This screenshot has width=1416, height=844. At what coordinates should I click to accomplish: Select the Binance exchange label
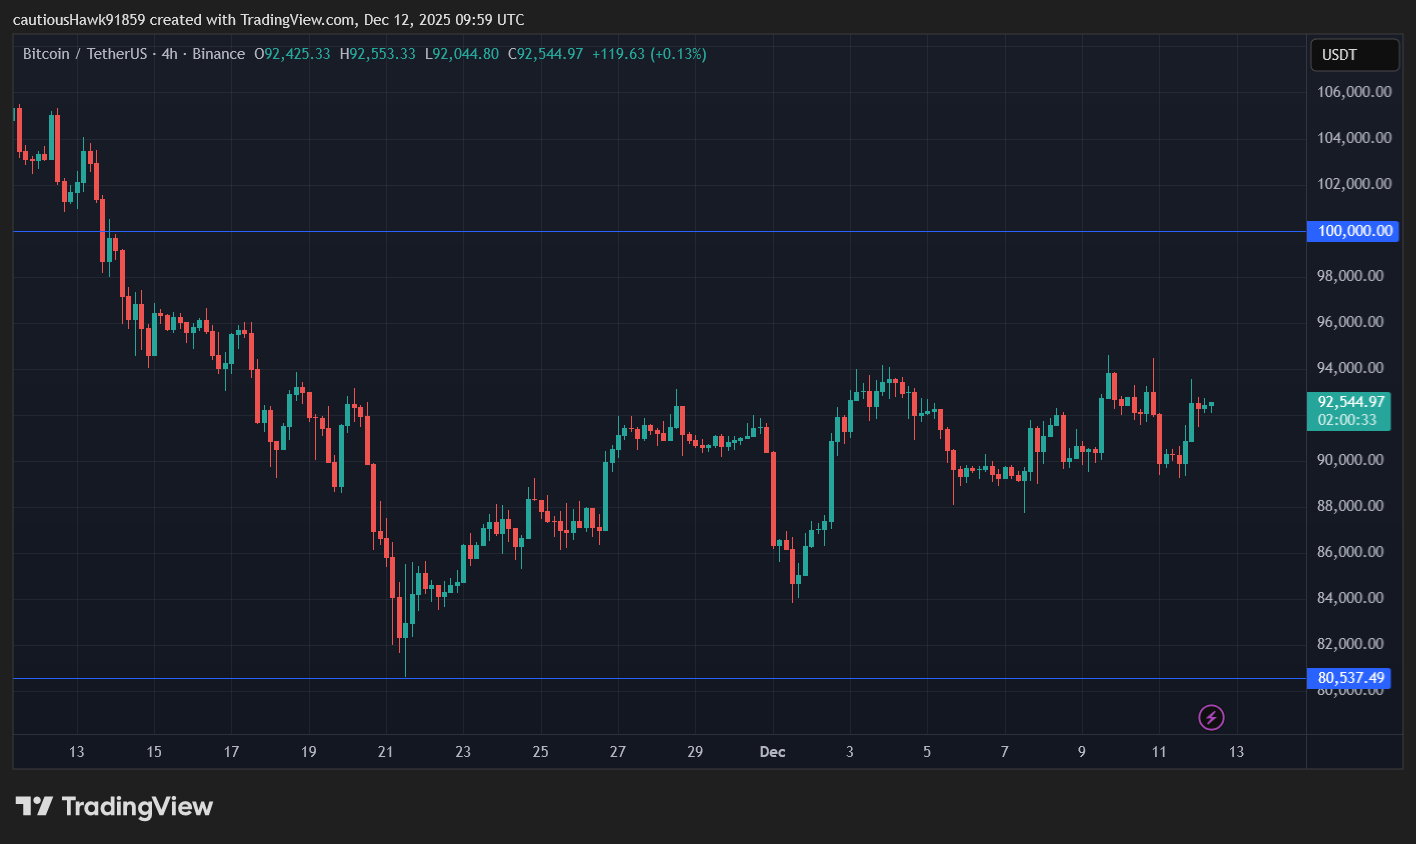click(218, 54)
